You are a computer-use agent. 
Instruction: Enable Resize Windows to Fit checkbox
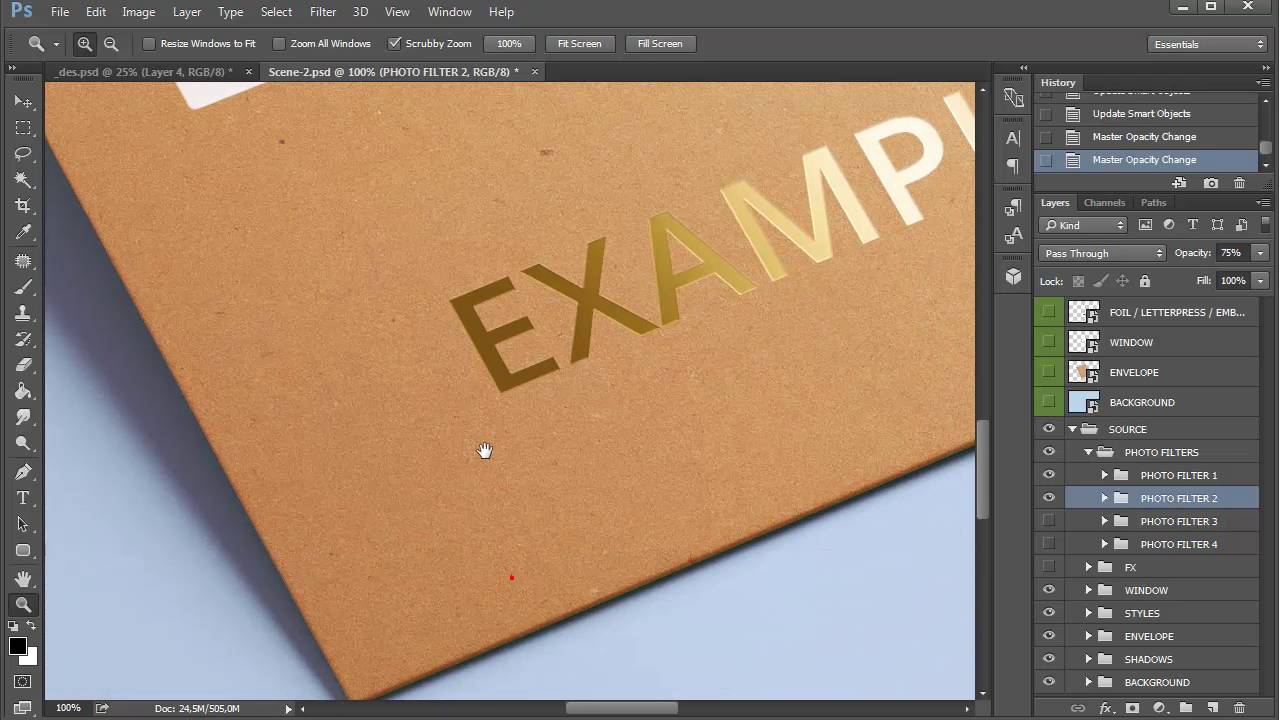(x=149, y=44)
